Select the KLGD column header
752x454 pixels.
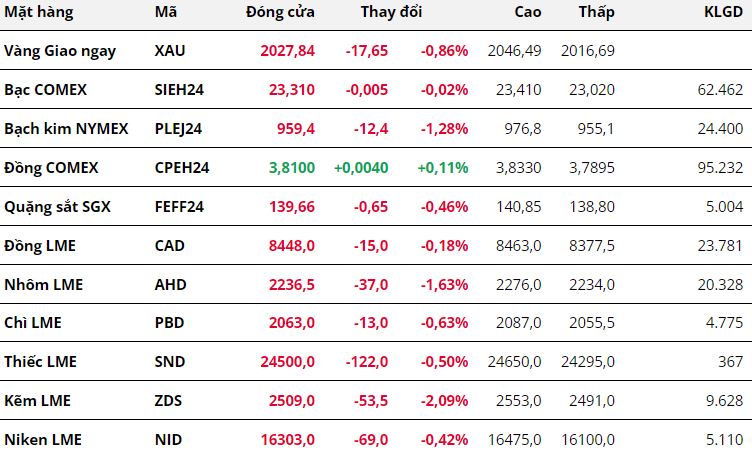pos(719,13)
